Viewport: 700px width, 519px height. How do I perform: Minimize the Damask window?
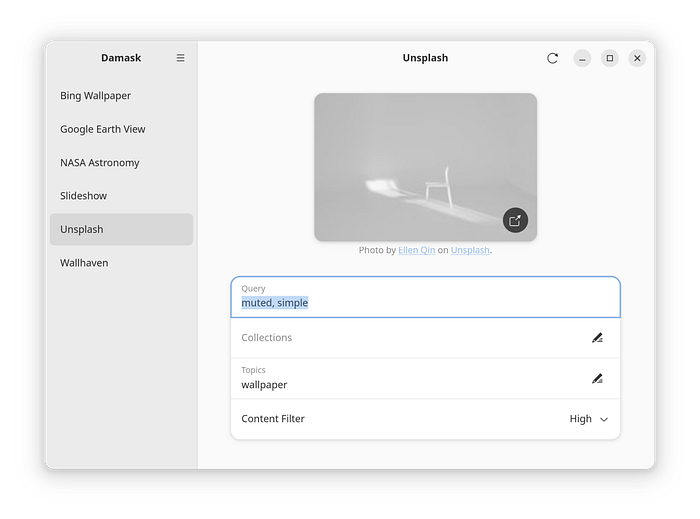(582, 58)
